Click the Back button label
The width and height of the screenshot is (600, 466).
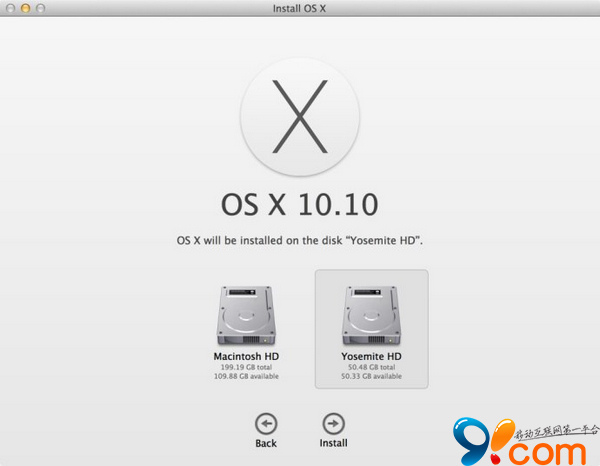[x=266, y=443]
